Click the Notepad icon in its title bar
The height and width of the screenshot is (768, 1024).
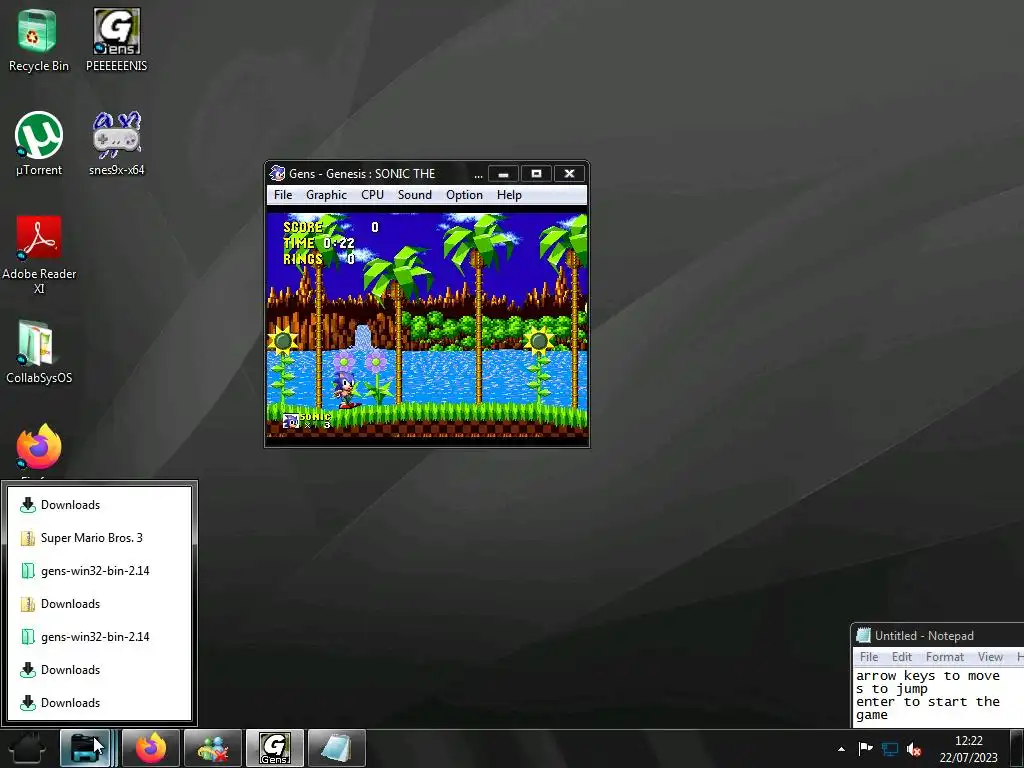(x=863, y=635)
